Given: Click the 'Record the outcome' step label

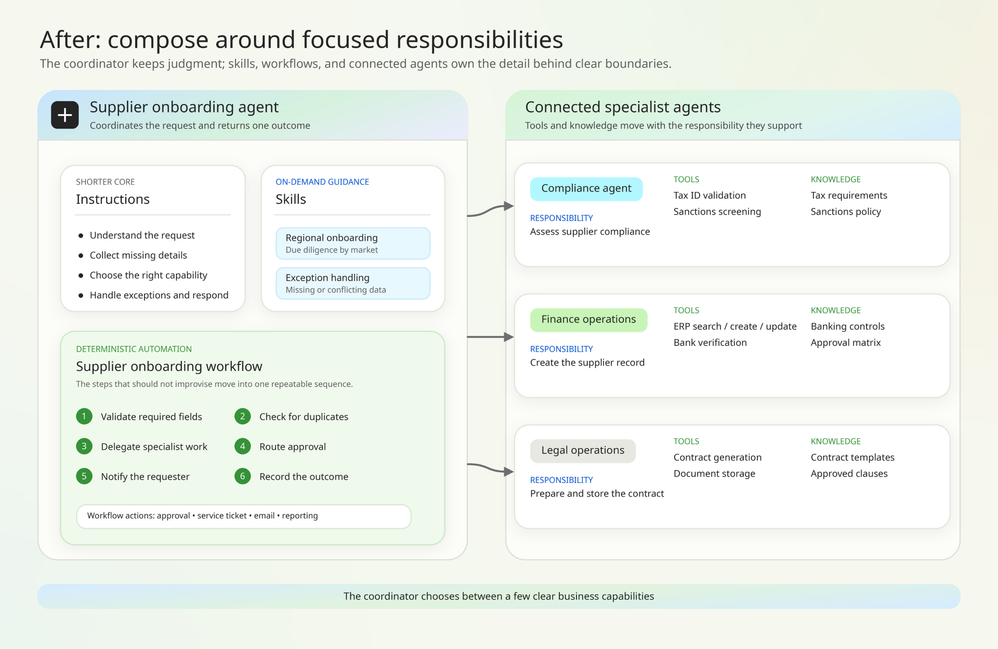Looking at the screenshot, I should (x=304, y=477).
